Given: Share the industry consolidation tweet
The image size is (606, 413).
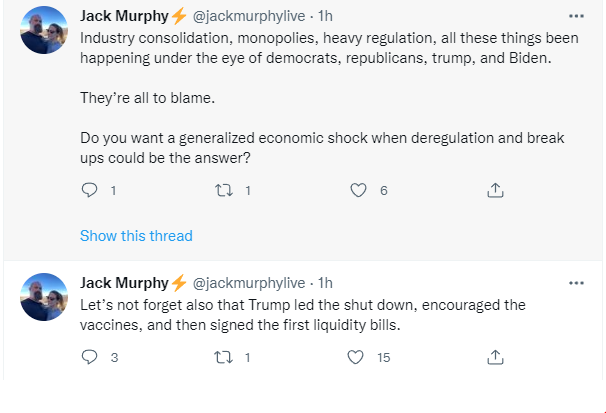Looking at the screenshot, I should 494,190.
